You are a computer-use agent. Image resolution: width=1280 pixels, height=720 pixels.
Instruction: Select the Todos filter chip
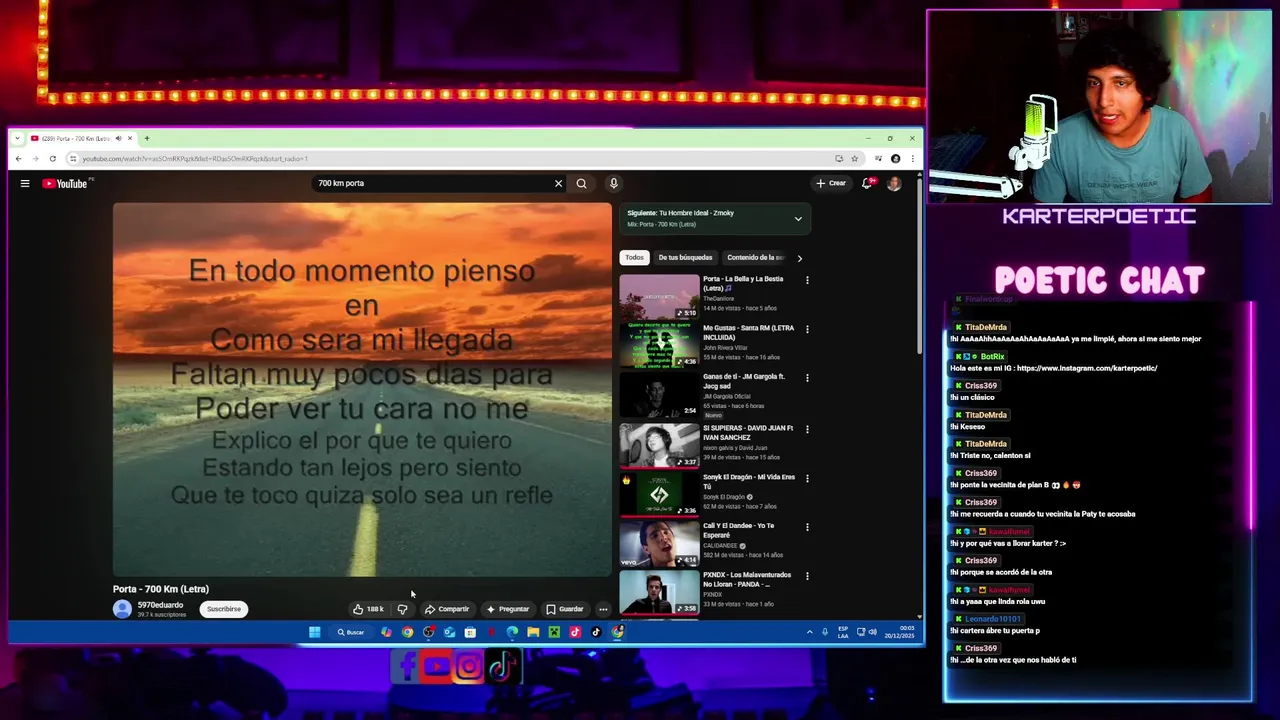(x=635, y=258)
